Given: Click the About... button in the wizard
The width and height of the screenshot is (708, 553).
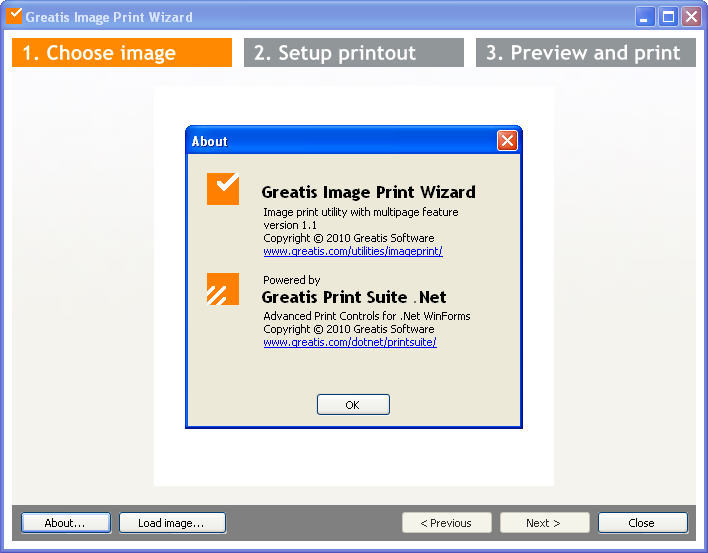Looking at the screenshot, I should 66,523.
